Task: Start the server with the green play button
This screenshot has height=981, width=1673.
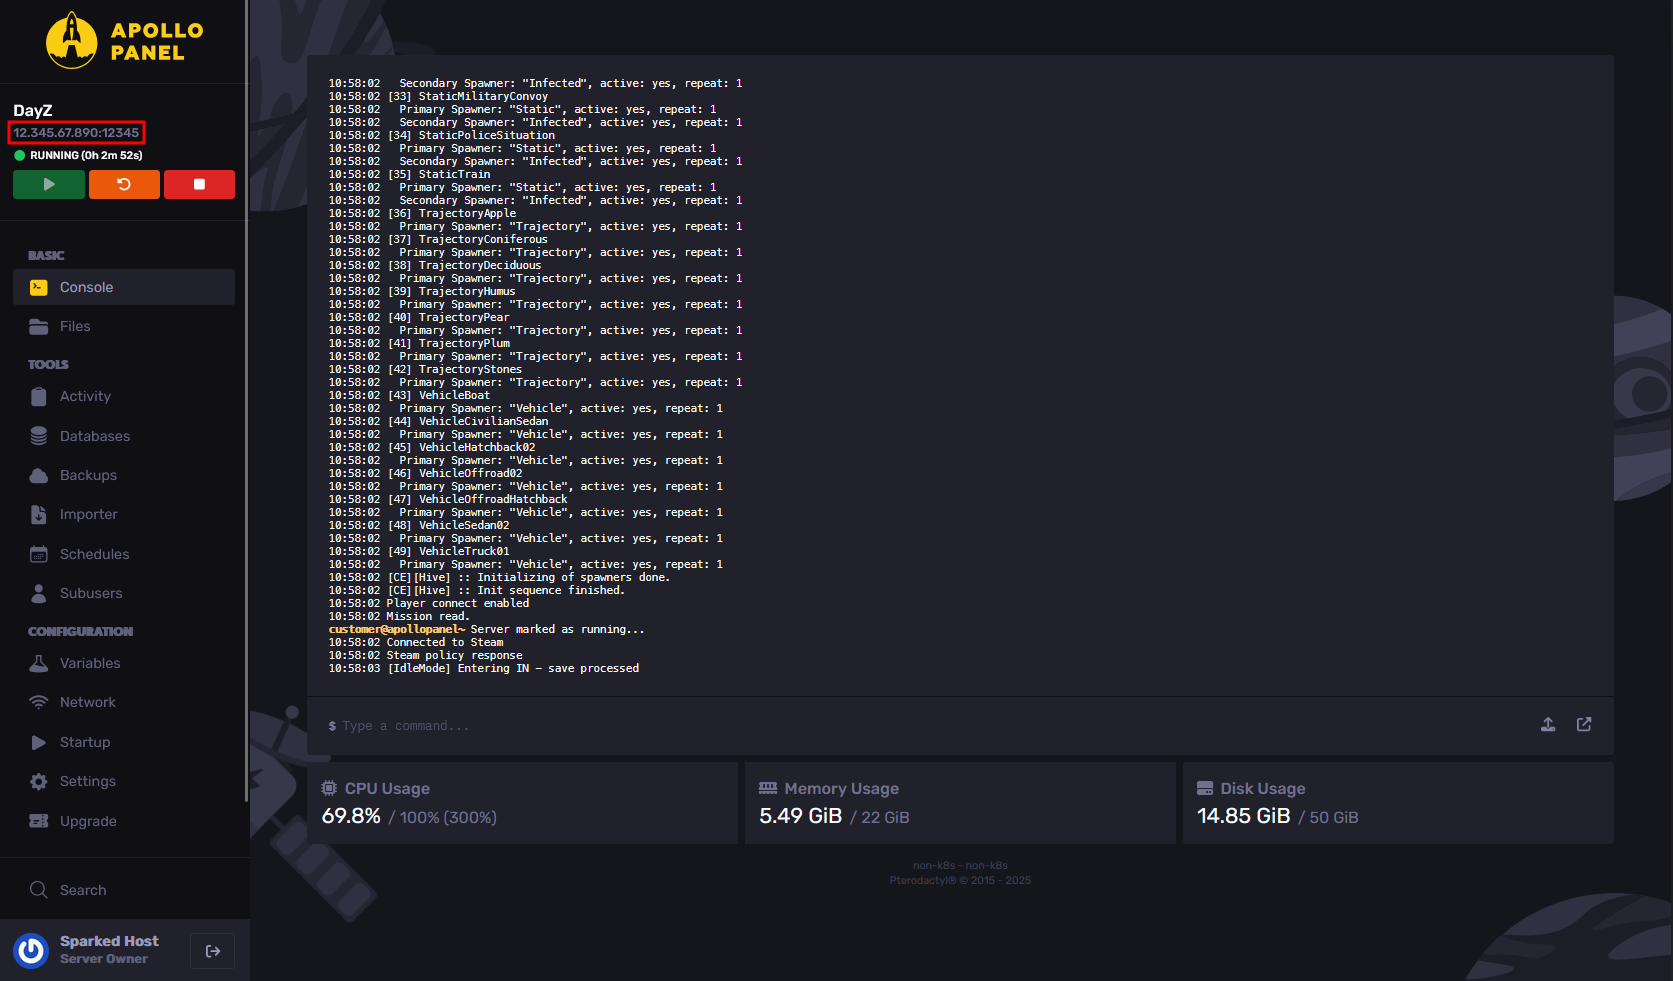Action: 49,184
